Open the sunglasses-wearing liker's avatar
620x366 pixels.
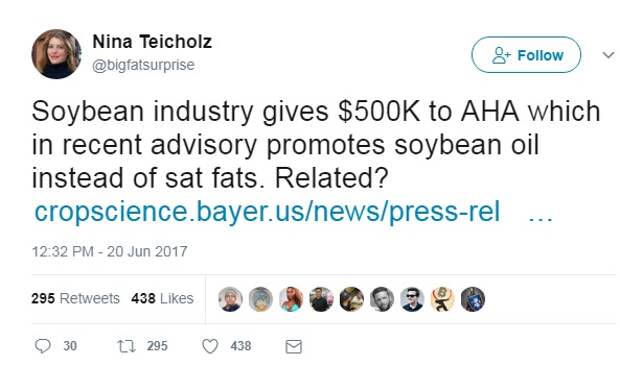point(412,299)
